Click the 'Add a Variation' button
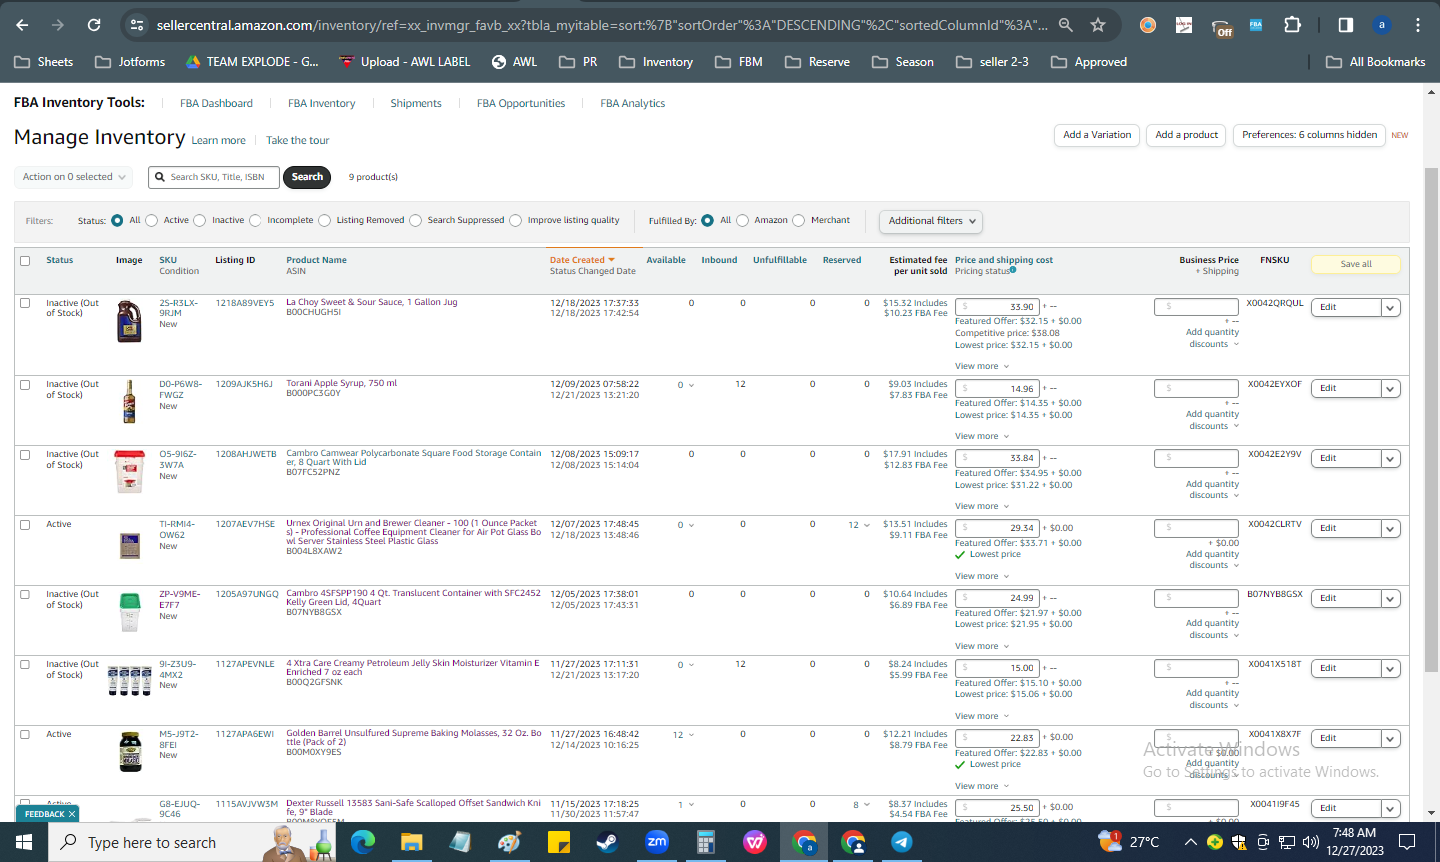 (1097, 135)
